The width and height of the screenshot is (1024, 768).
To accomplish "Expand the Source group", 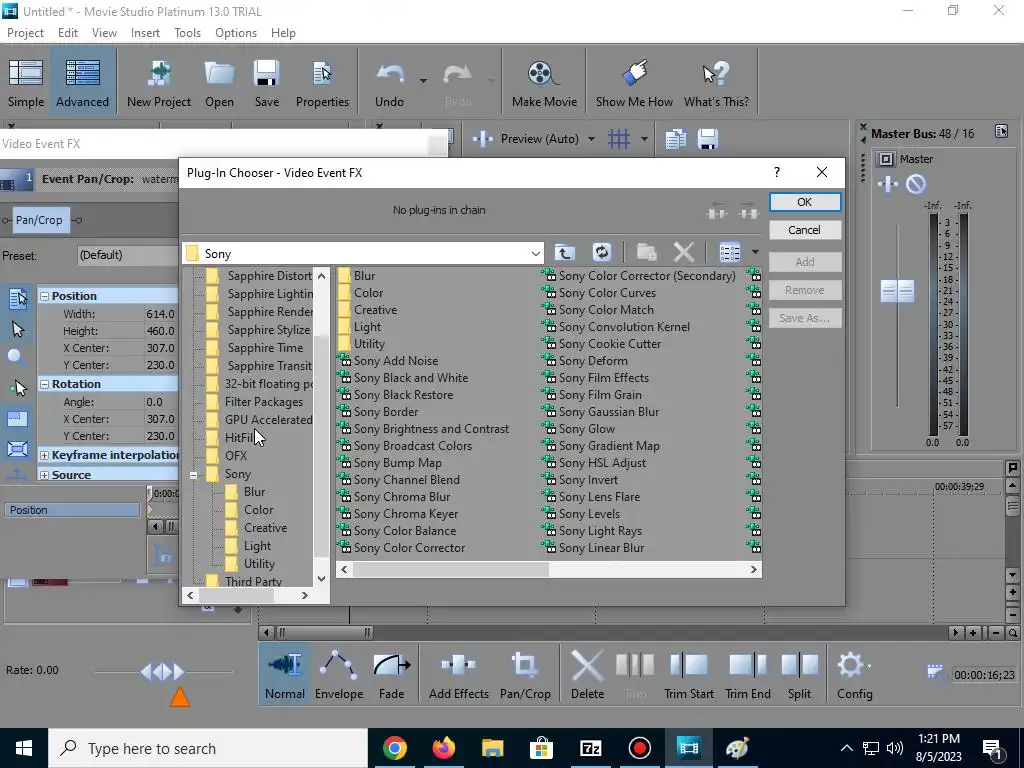I will [x=44, y=475].
